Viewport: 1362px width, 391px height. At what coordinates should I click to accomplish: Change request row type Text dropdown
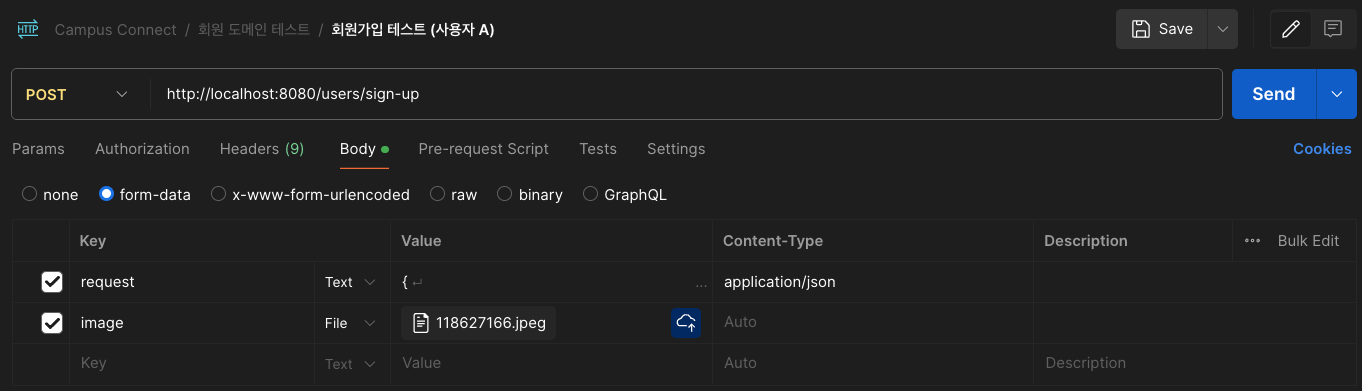[350, 282]
